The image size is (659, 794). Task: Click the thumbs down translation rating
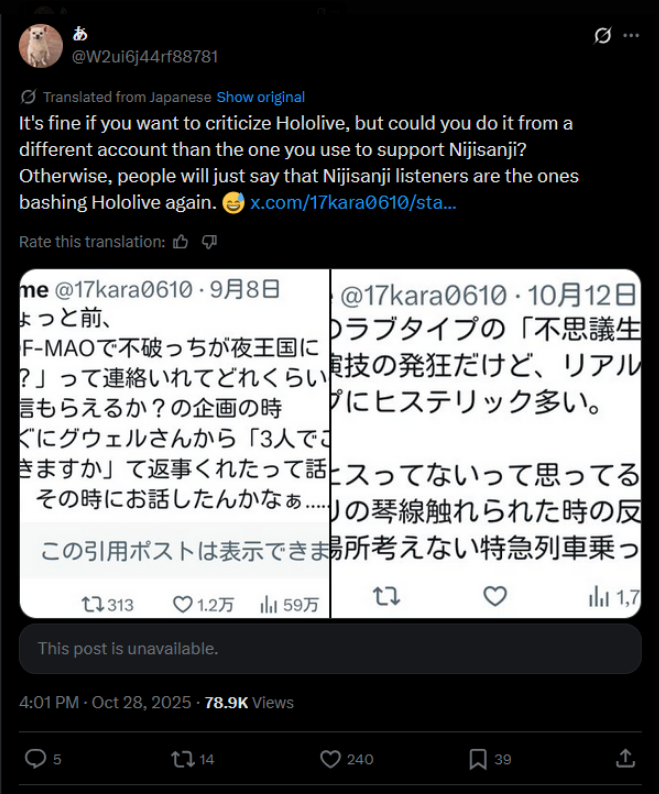pyautogui.click(x=209, y=242)
